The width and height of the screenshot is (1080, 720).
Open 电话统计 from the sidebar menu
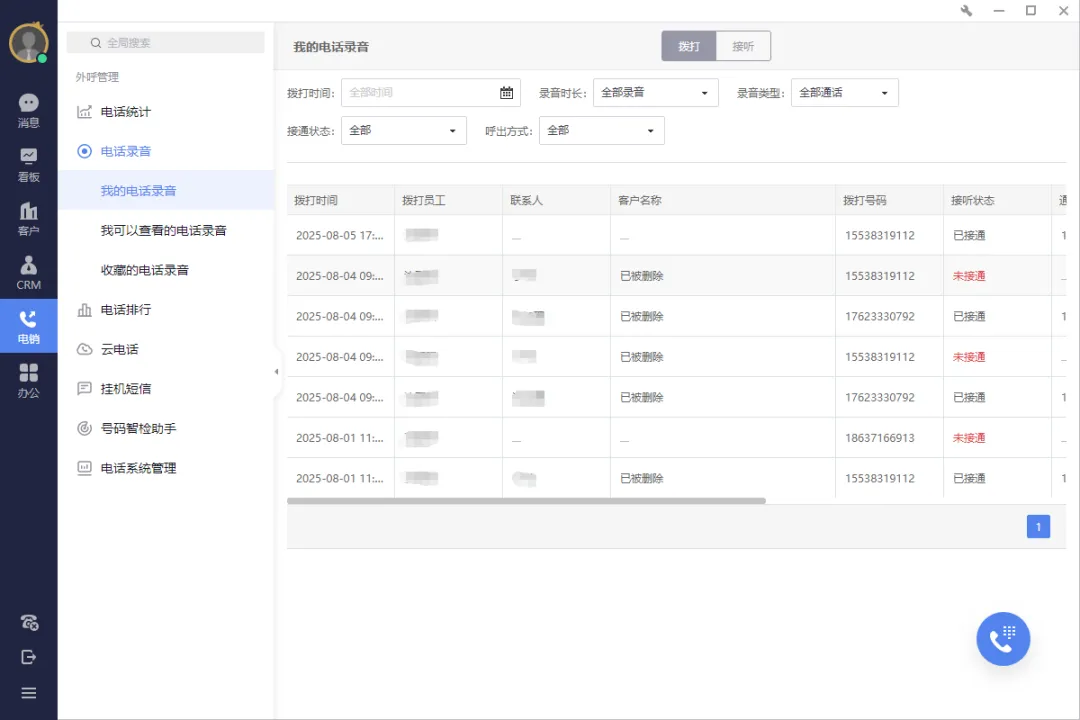point(124,112)
